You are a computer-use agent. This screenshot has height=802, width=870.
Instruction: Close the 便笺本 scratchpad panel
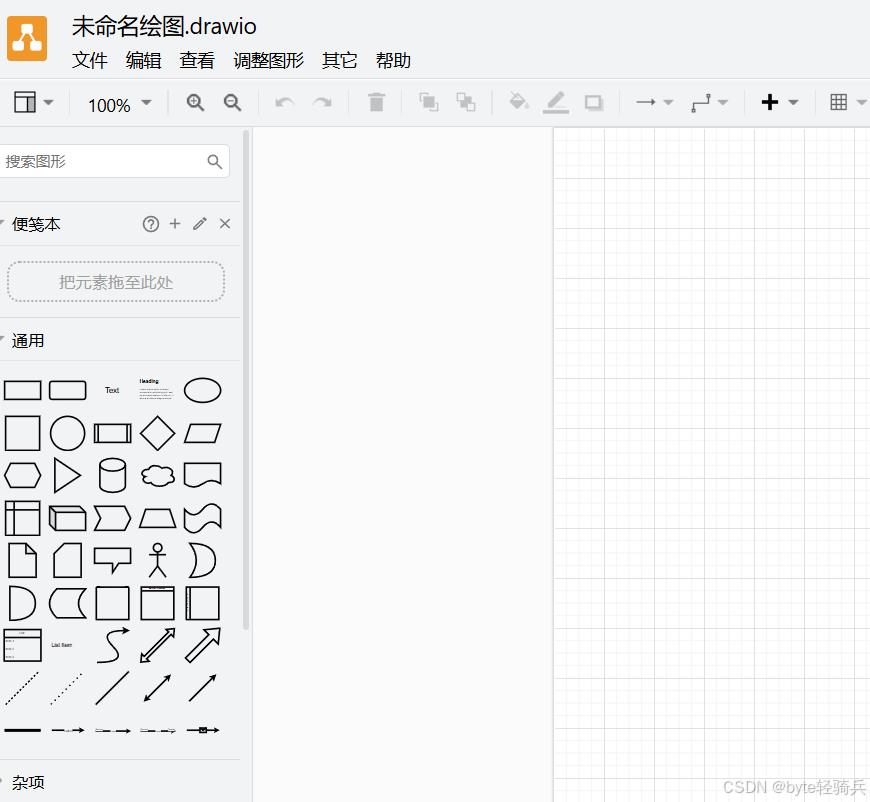click(224, 223)
